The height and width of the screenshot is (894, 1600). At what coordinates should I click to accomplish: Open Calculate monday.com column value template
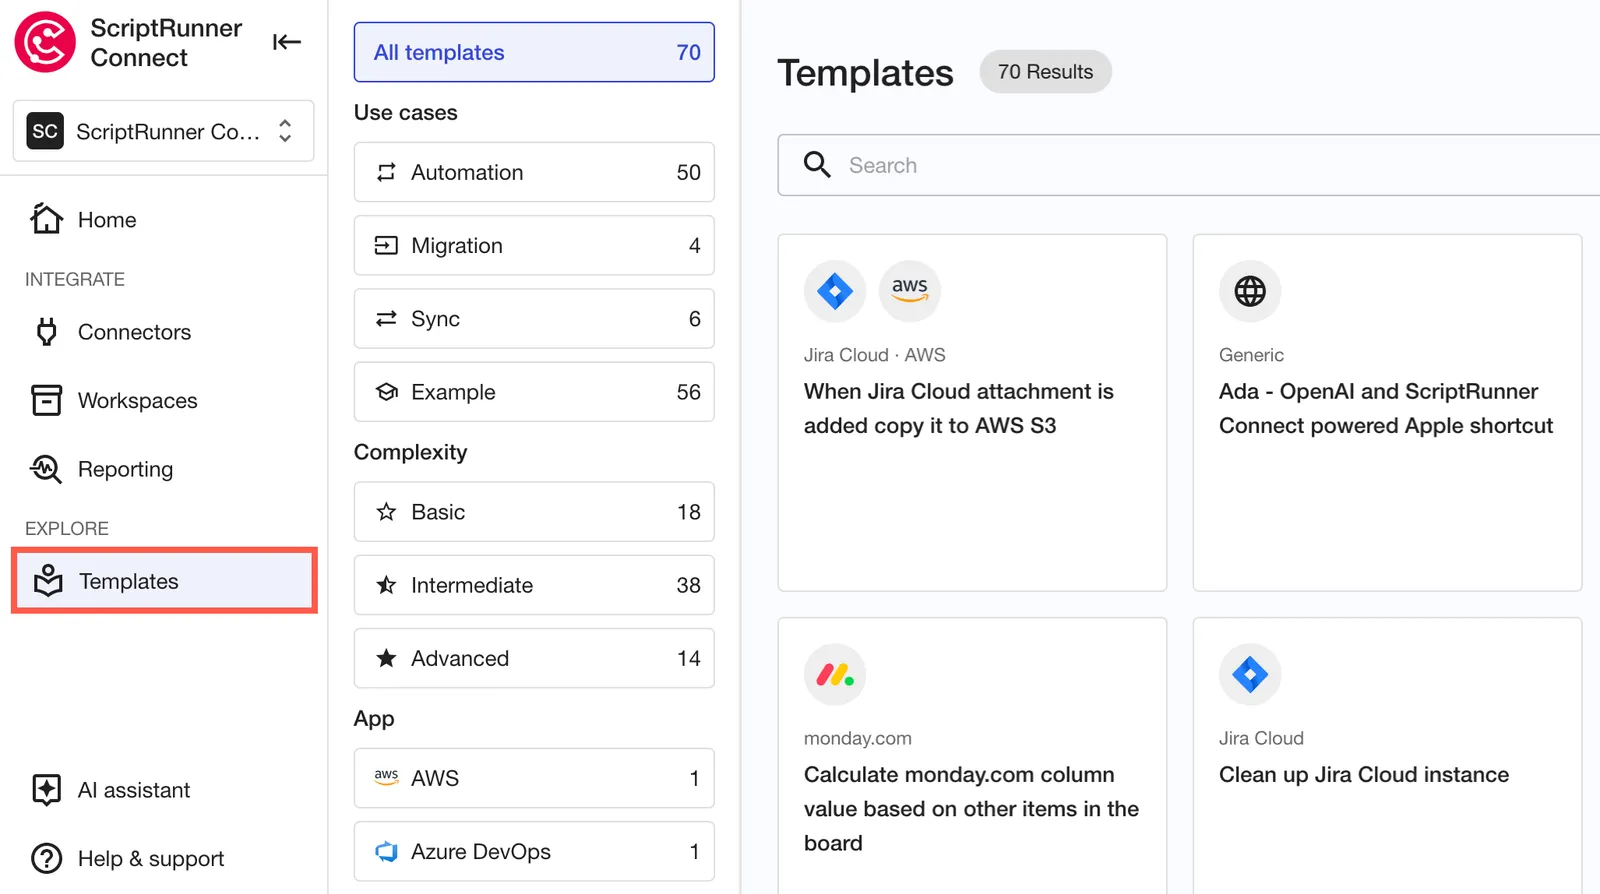(x=972, y=756)
